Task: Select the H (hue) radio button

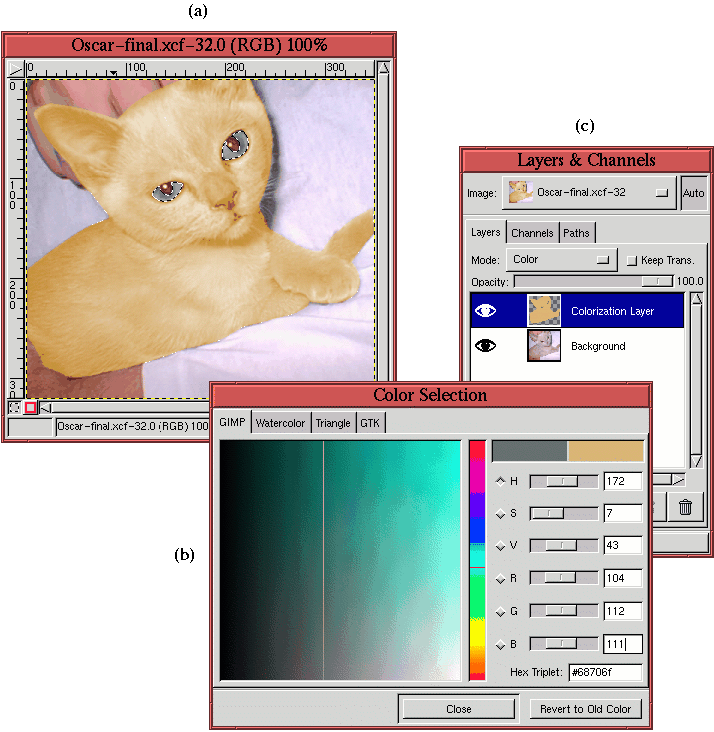Action: click(501, 481)
